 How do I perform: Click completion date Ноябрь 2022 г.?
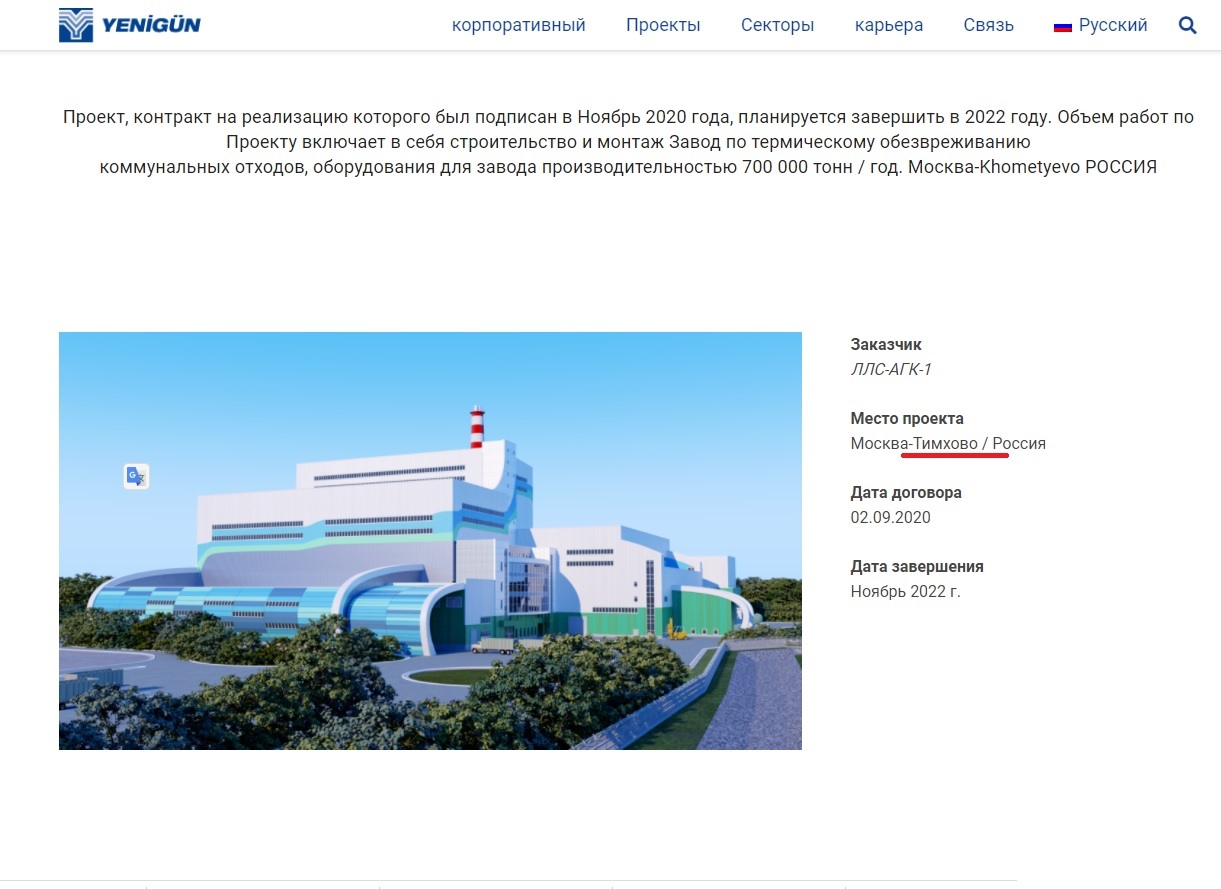(905, 591)
